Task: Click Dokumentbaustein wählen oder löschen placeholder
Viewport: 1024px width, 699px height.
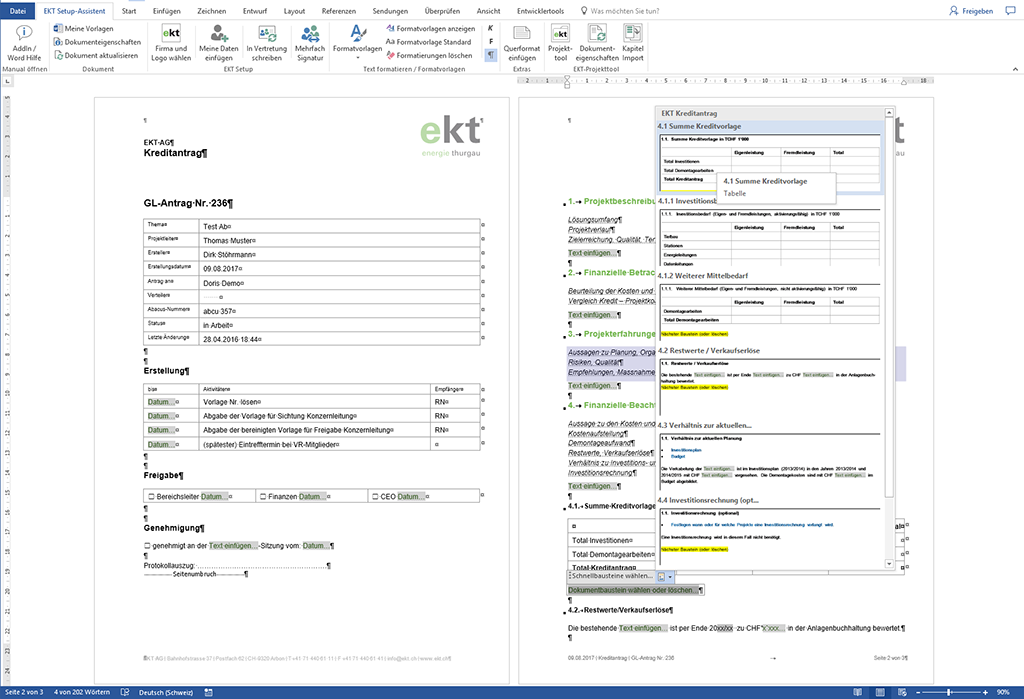Action: pos(631,590)
